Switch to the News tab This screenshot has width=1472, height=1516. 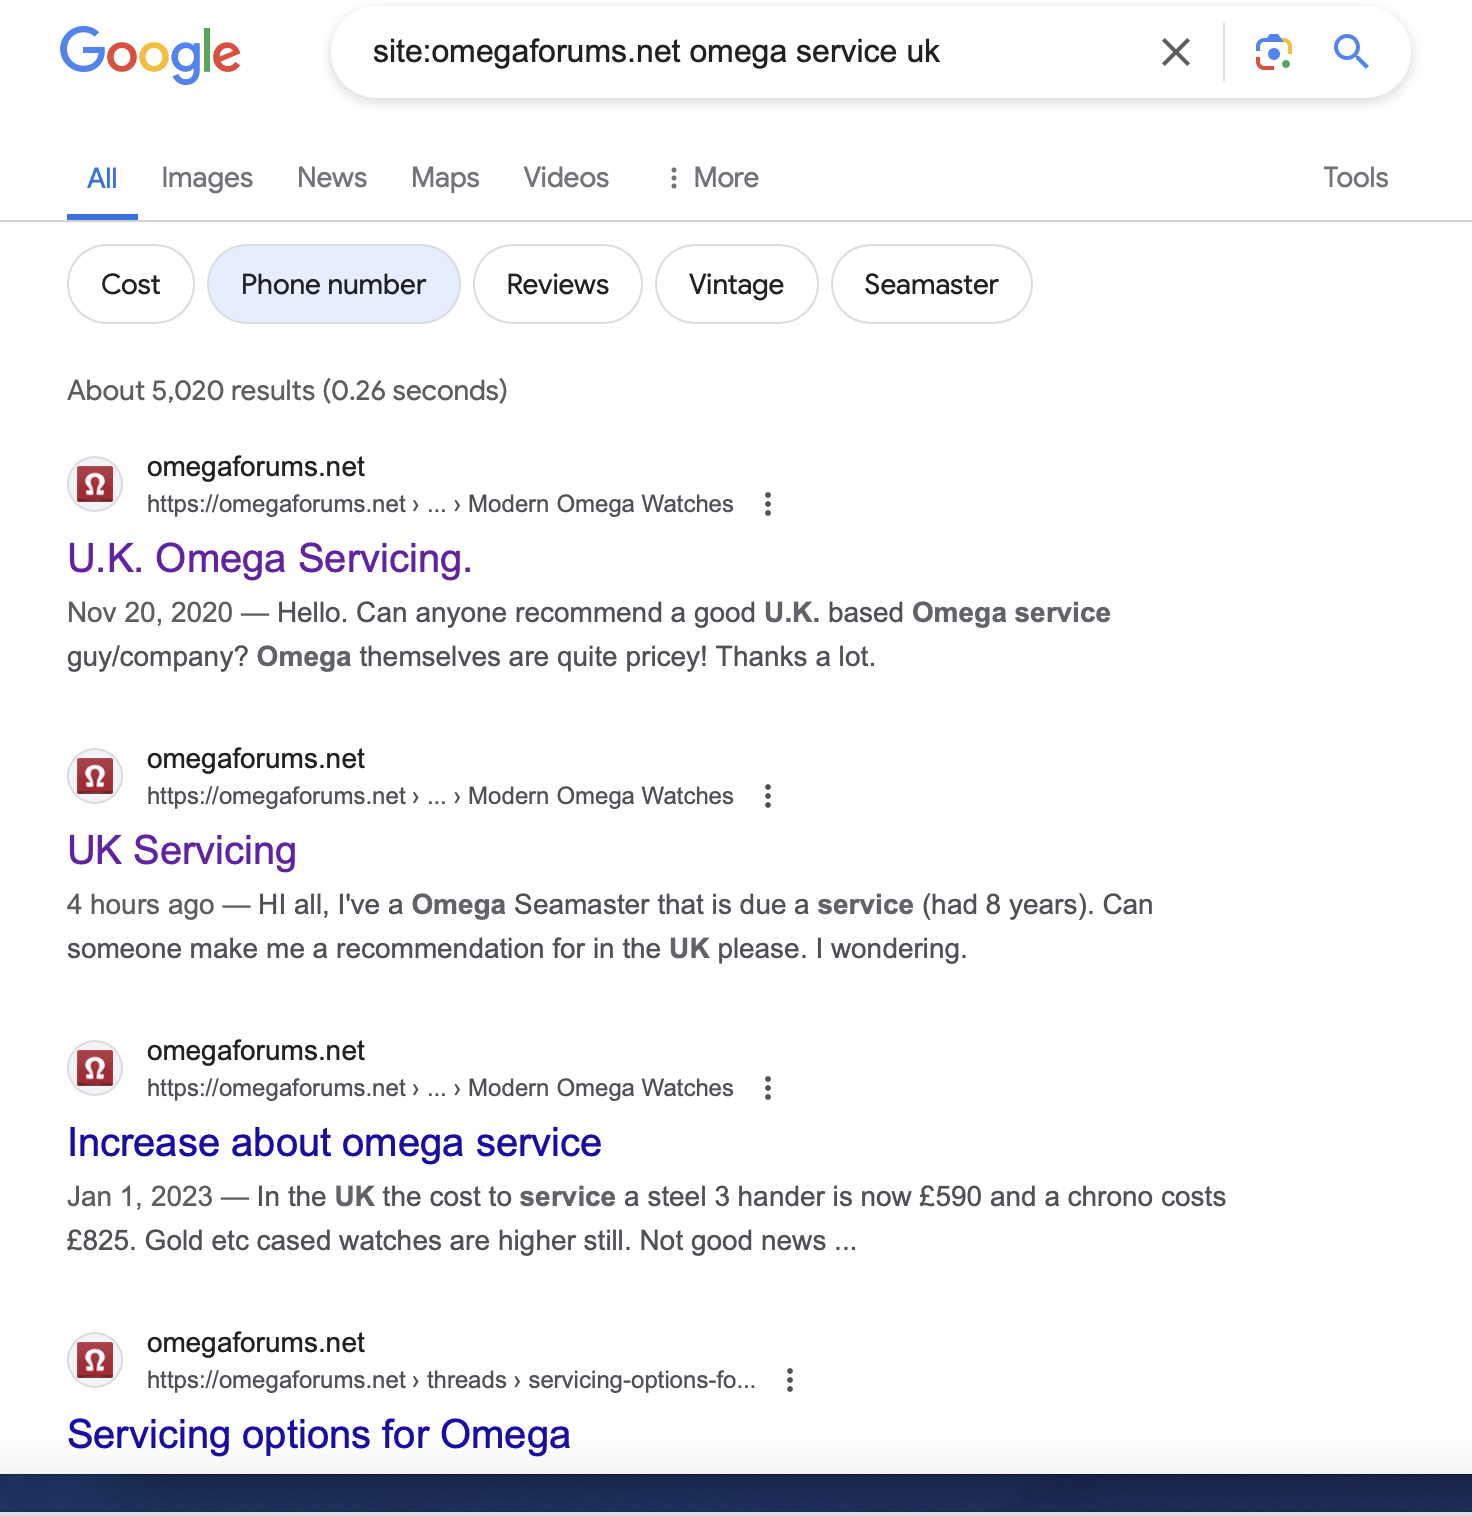pyautogui.click(x=332, y=178)
